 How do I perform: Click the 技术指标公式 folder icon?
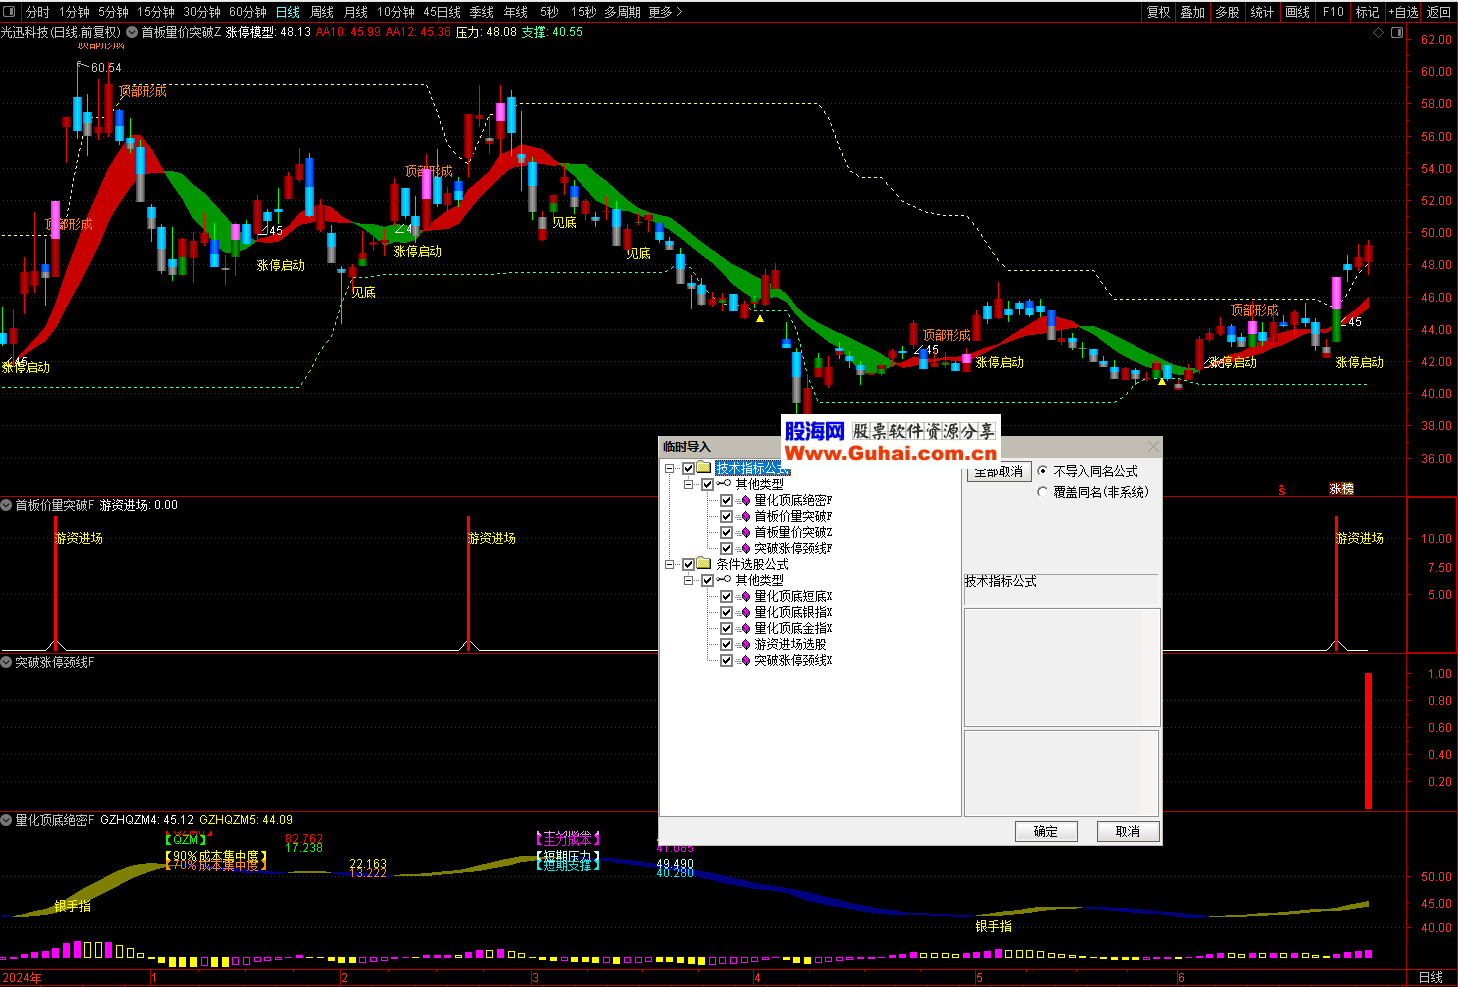pos(704,467)
